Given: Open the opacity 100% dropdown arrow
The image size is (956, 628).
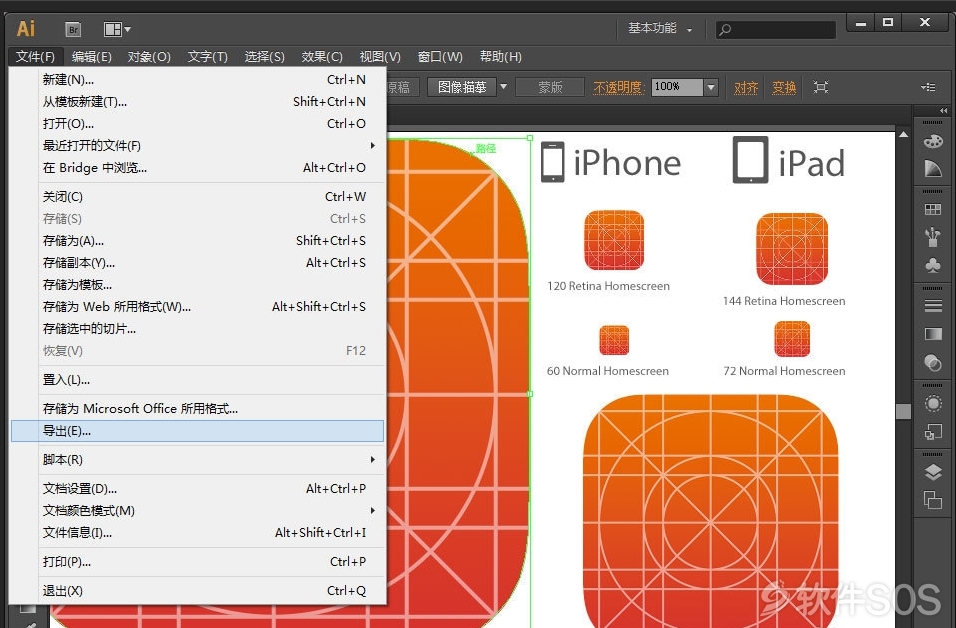Looking at the screenshot, I should click(711, 87).
